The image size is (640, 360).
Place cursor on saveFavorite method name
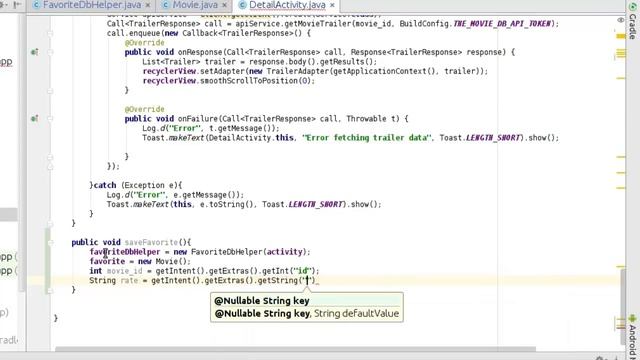[x=151, y=242]
